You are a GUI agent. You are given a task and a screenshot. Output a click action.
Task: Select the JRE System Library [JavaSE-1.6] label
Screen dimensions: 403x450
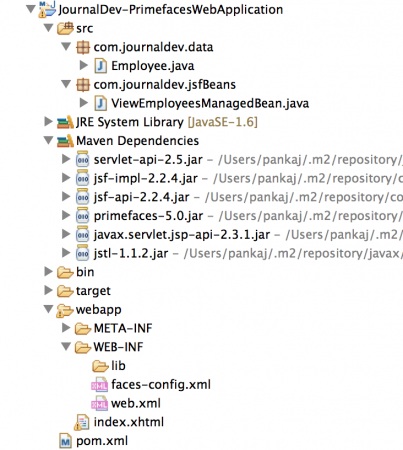point(167,122)
